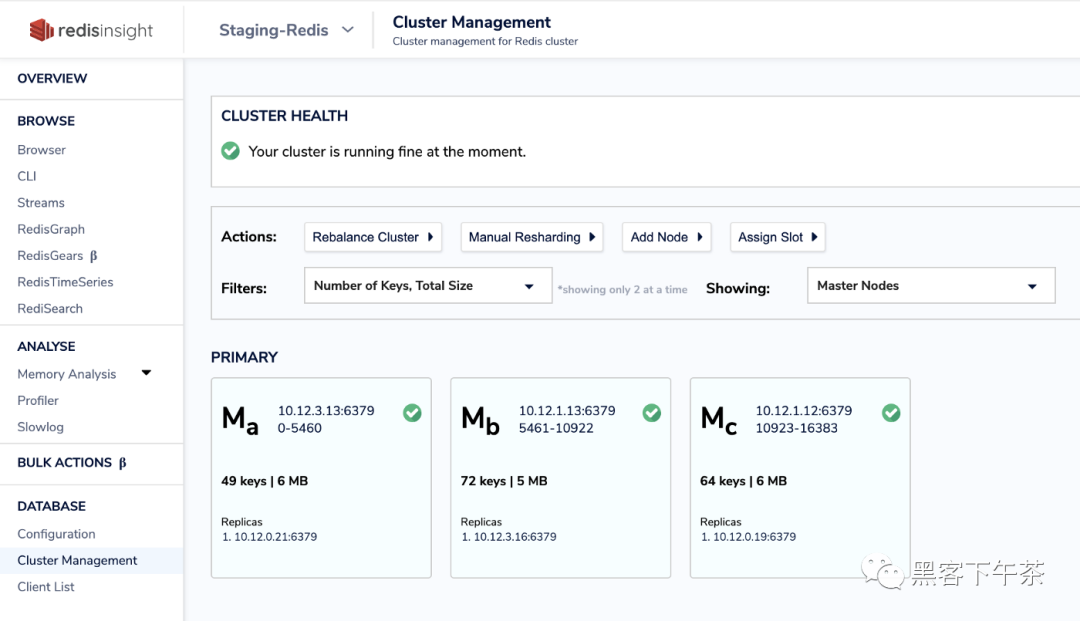Open the Staging-Redis database dropdown

[287, 30]
